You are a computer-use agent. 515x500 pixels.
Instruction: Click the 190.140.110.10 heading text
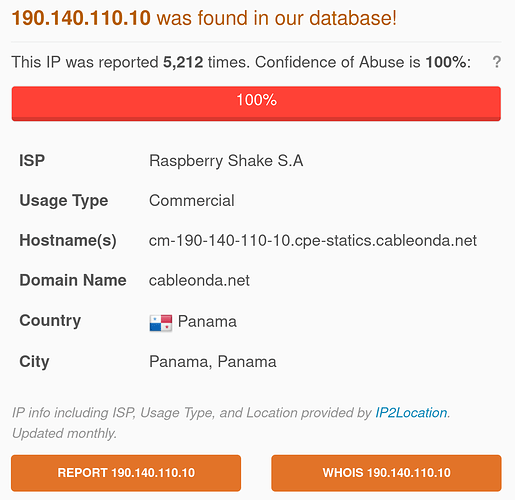tap(81, 18)
